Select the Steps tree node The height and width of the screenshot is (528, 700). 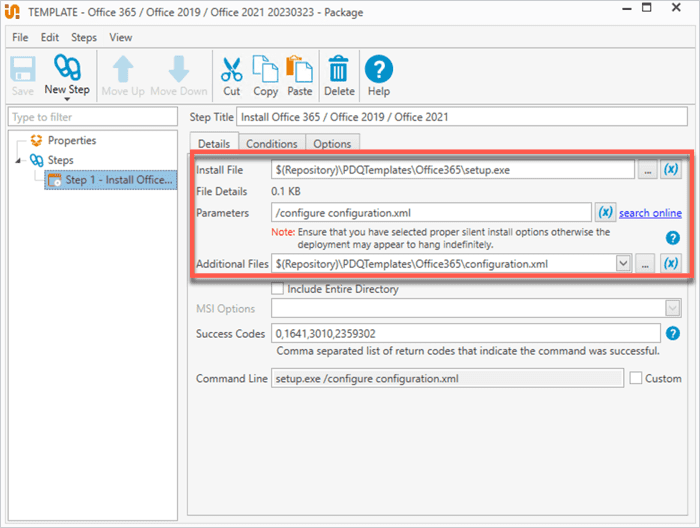point(60,160)
